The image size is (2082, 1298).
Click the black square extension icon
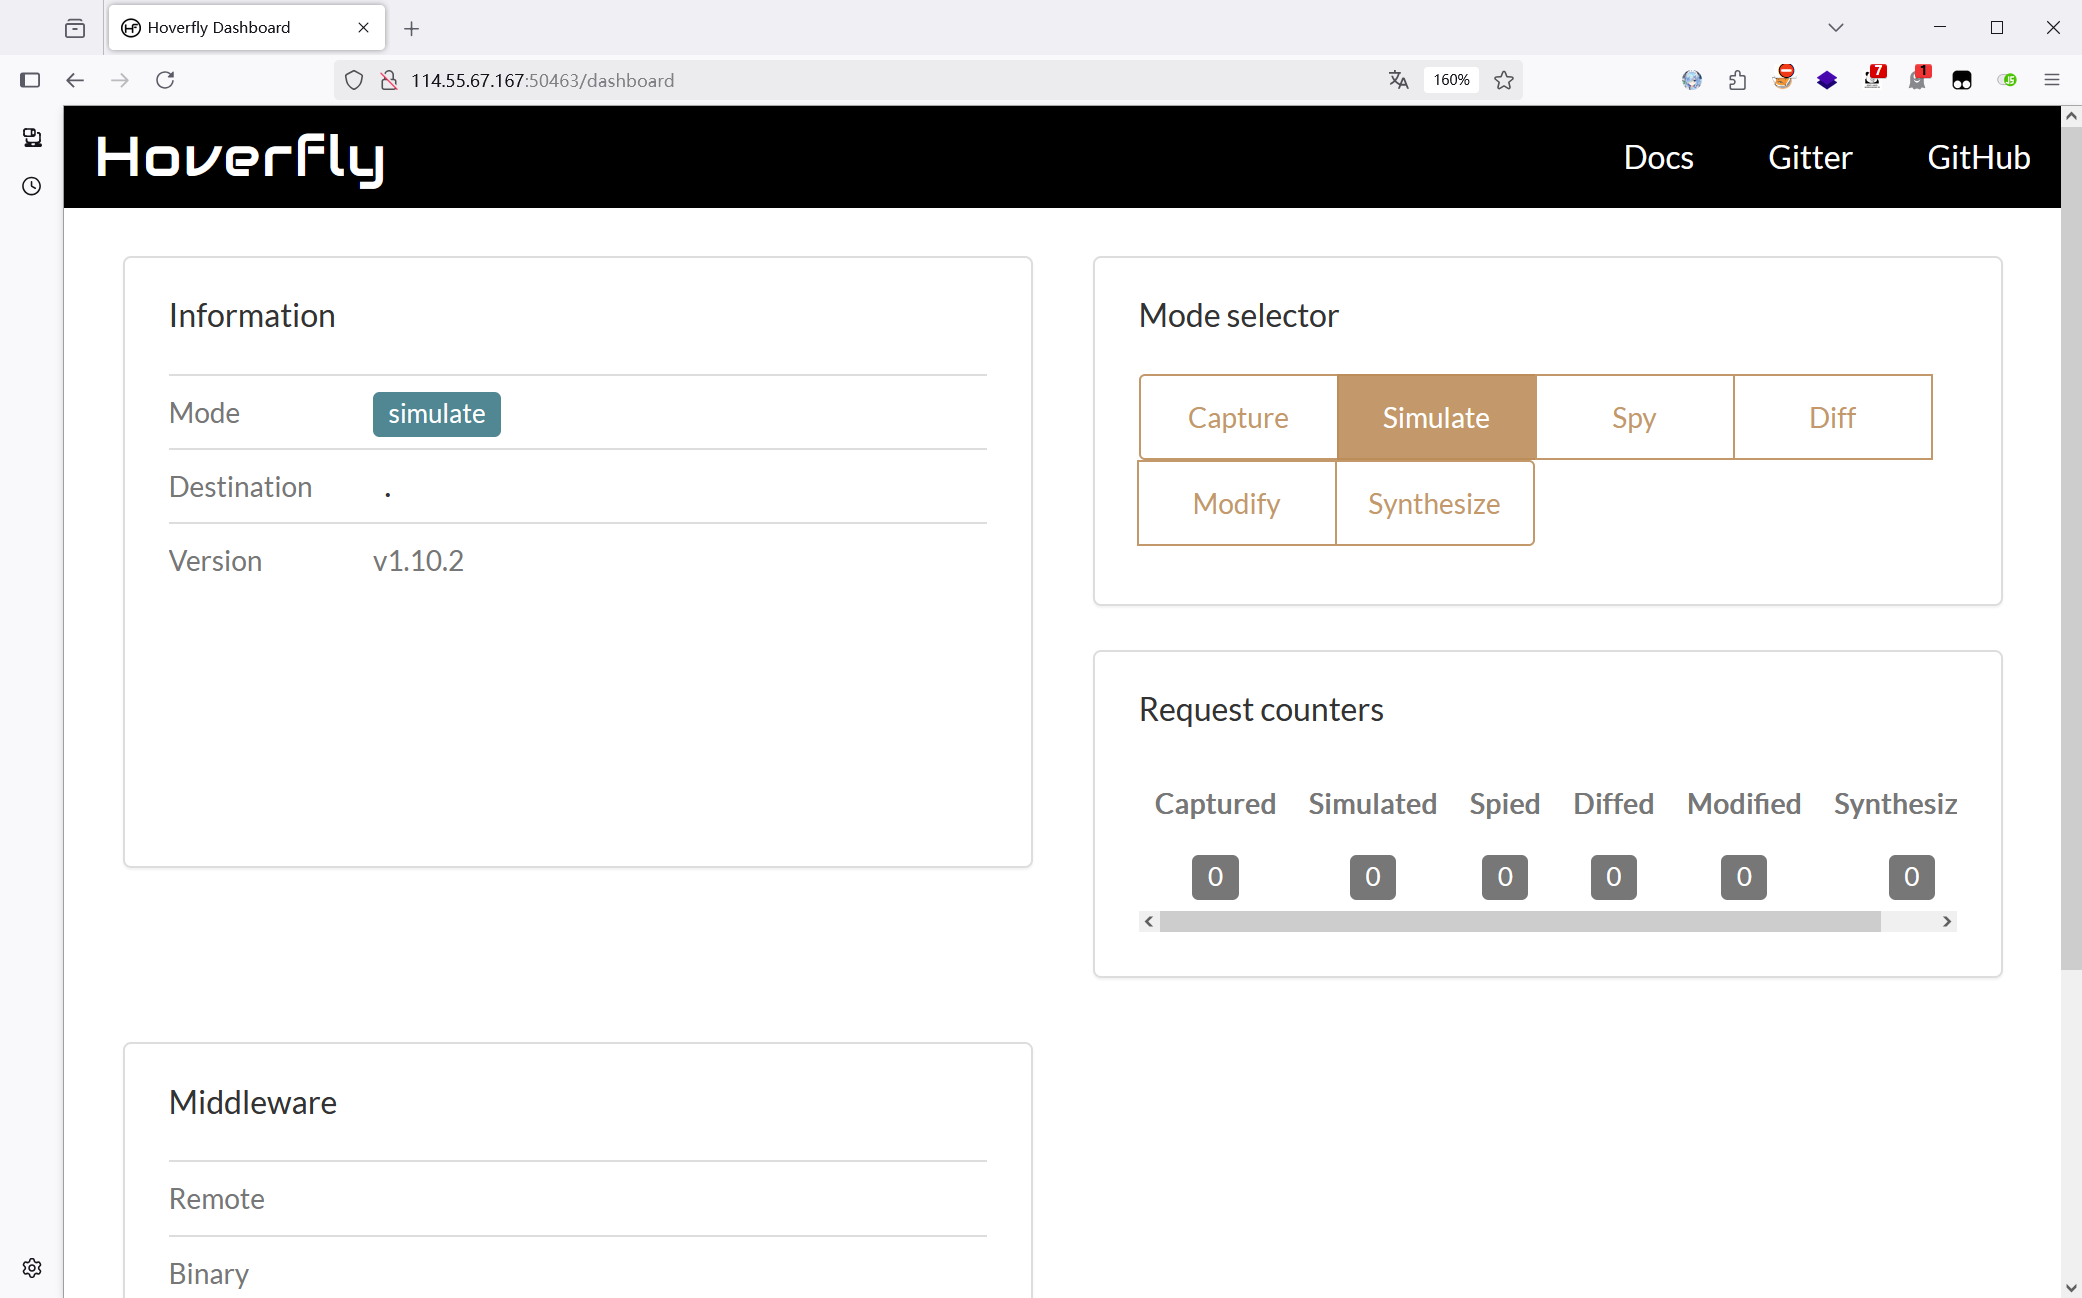(x=1962, y=80)
